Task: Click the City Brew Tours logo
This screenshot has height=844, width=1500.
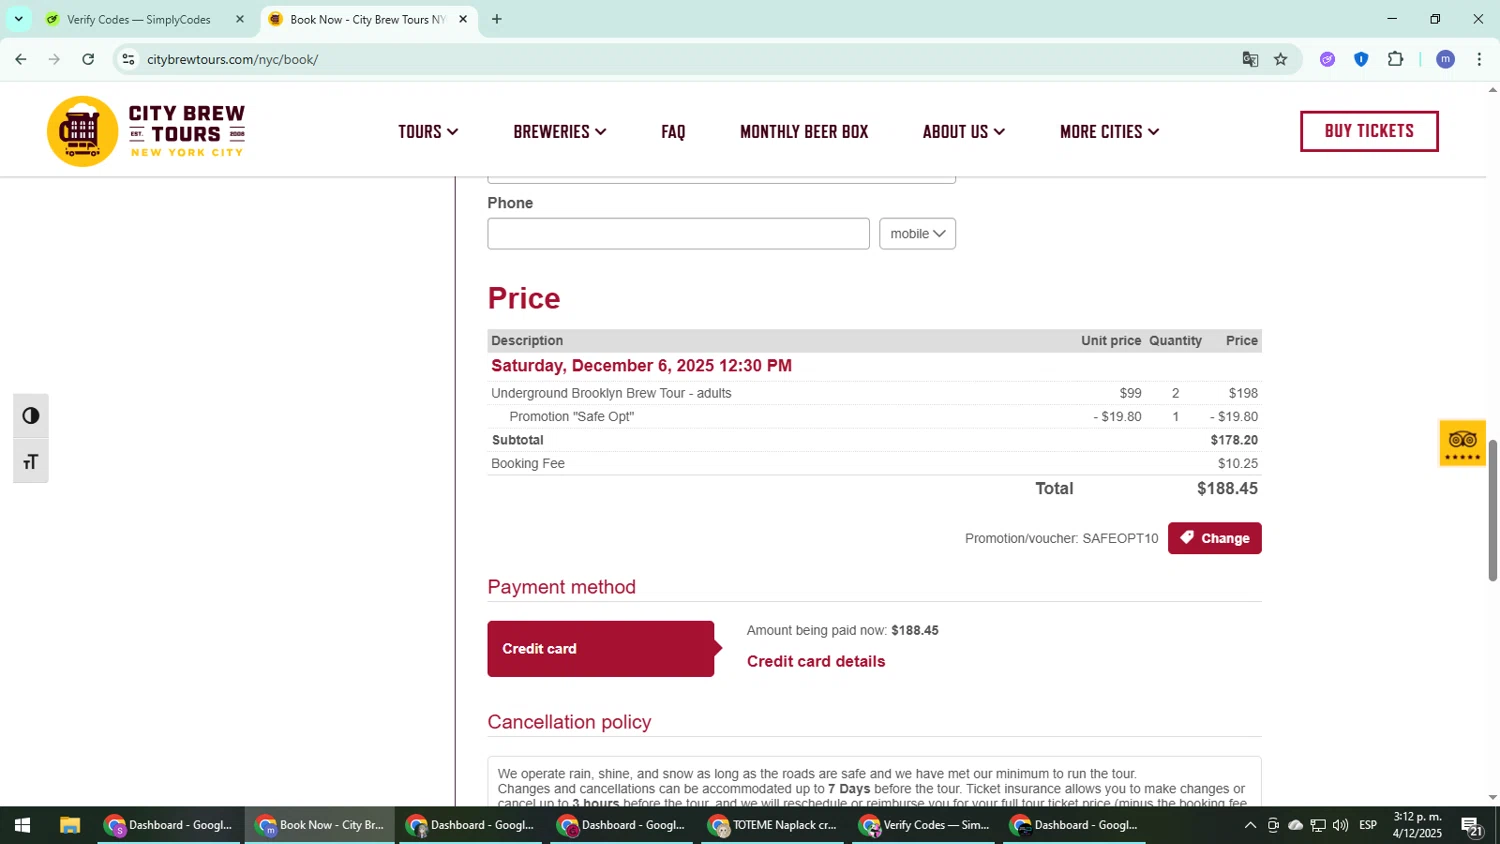Action: pos(146,131)
